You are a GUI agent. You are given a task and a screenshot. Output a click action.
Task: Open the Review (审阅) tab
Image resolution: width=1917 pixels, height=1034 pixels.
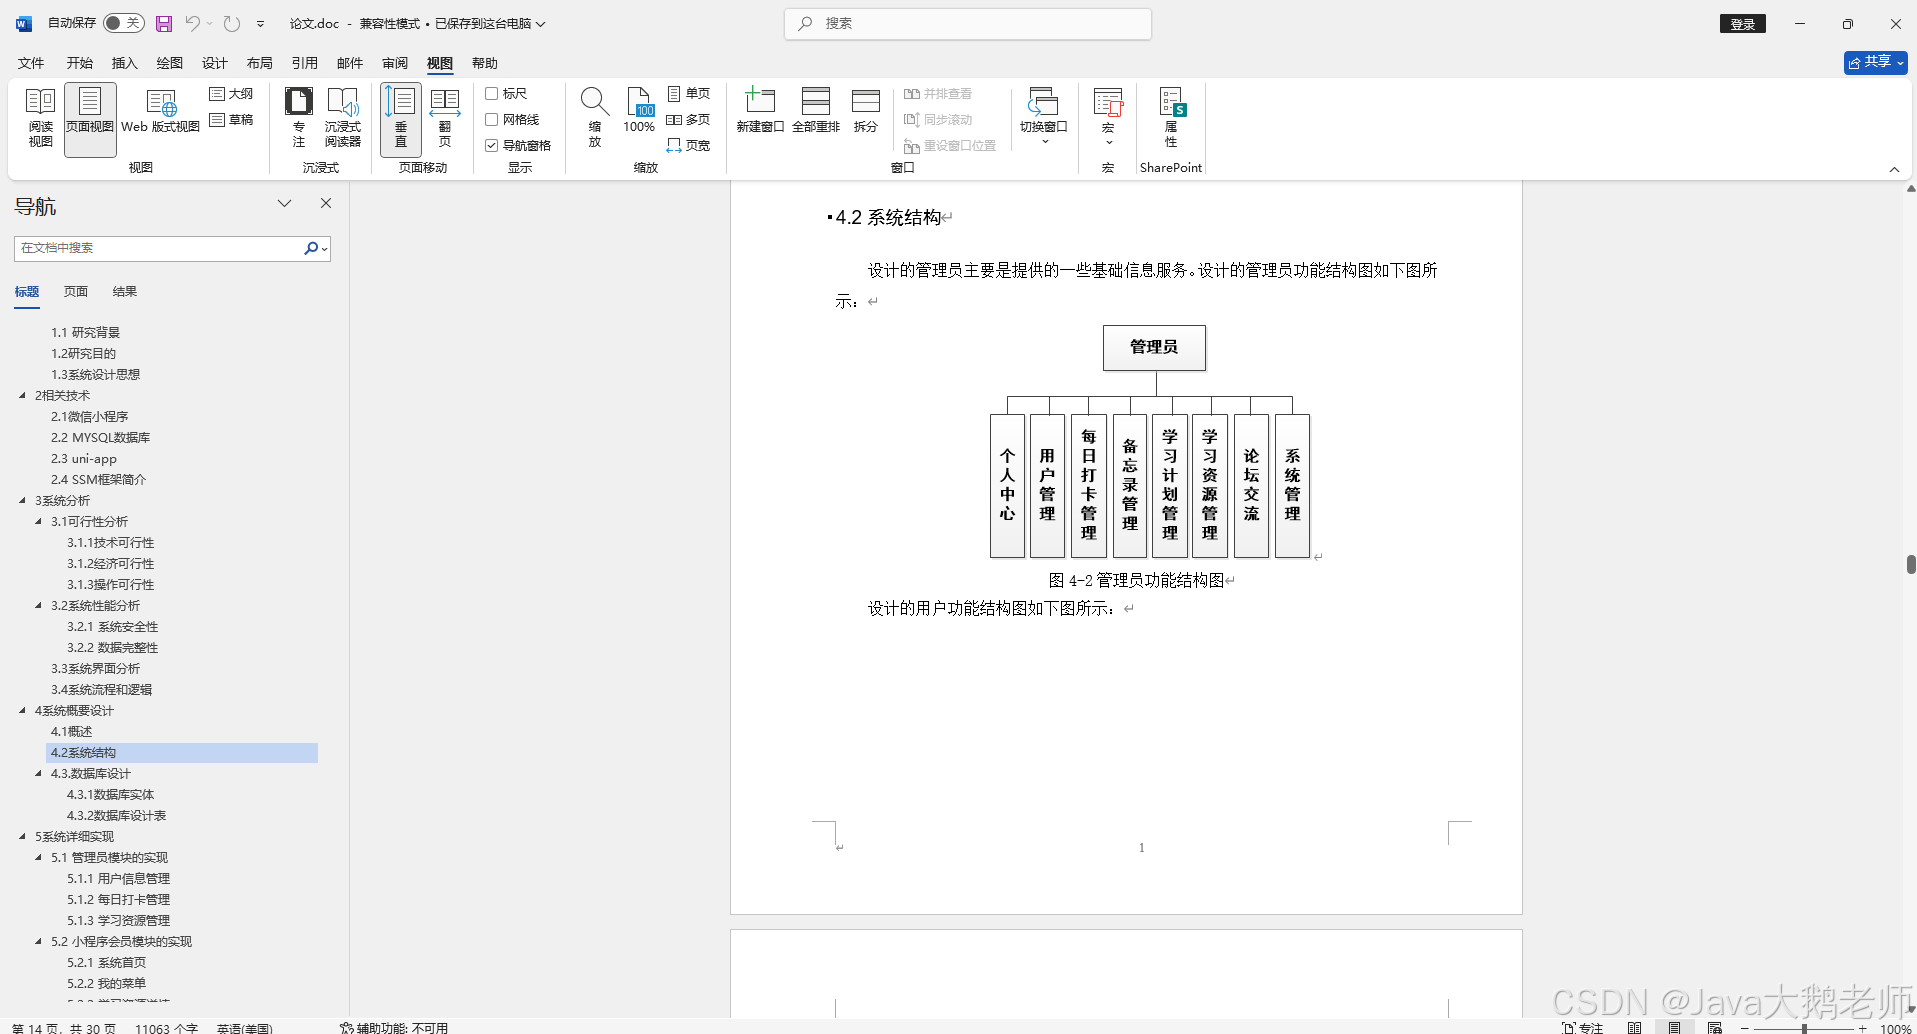(x=395, y=63)
